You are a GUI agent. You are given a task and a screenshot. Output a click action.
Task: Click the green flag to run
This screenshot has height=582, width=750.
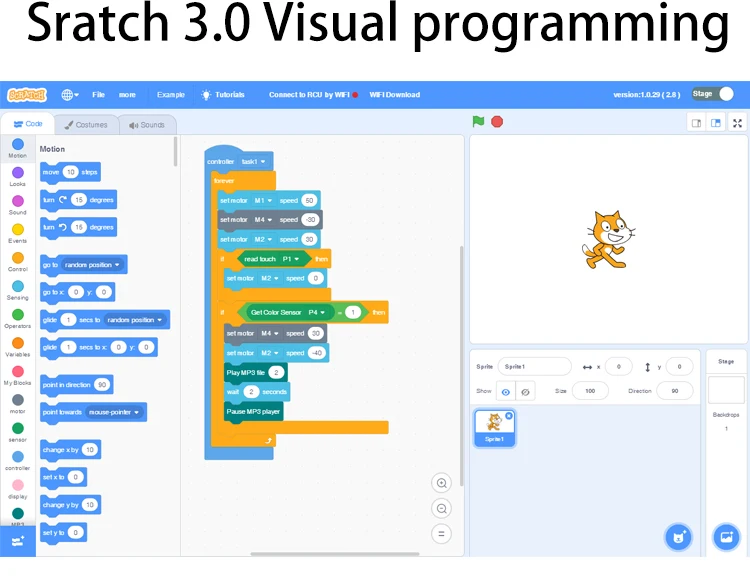pos(478,121)
